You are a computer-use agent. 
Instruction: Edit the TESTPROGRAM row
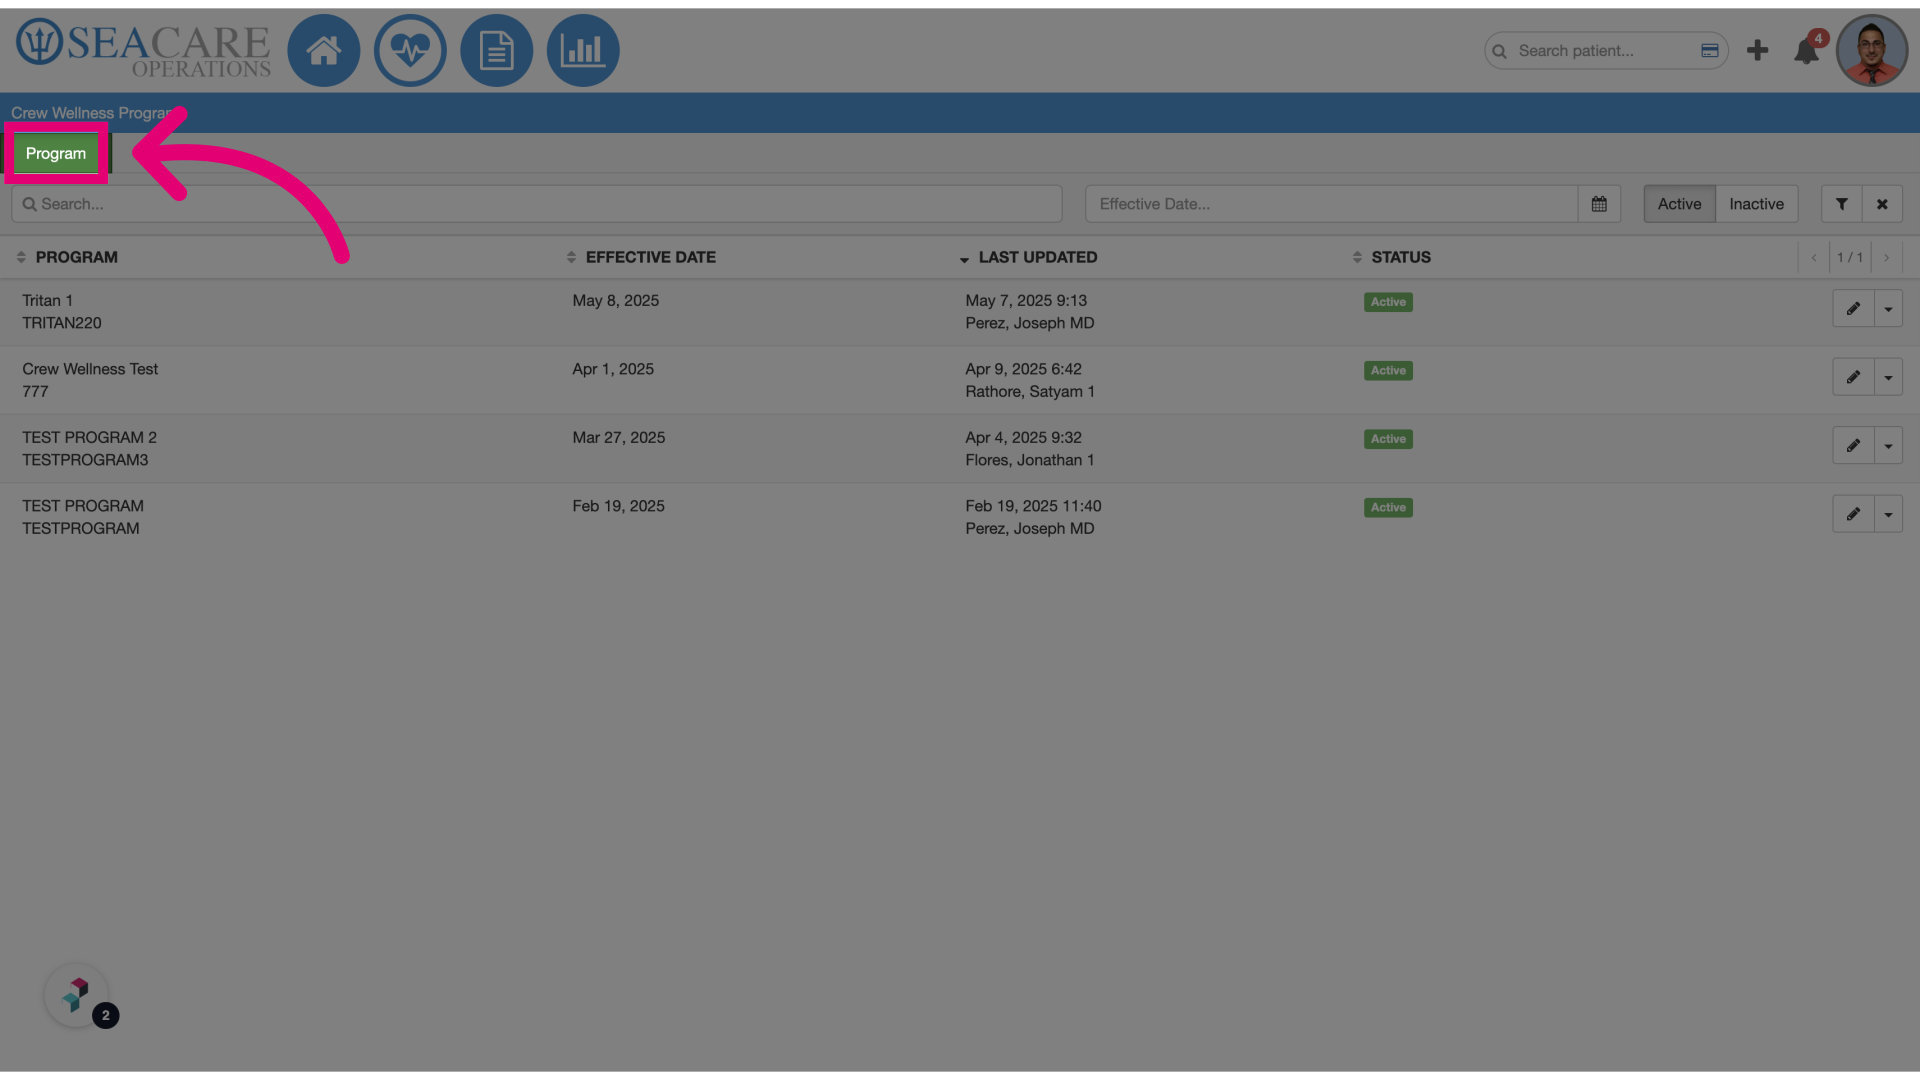(x=1853, y=514)
